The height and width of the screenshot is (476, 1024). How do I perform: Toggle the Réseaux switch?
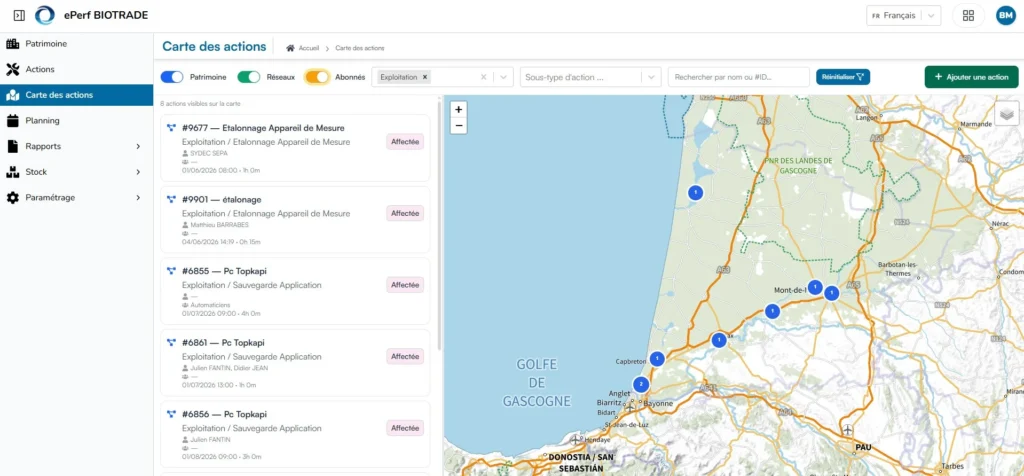(249, 77)
